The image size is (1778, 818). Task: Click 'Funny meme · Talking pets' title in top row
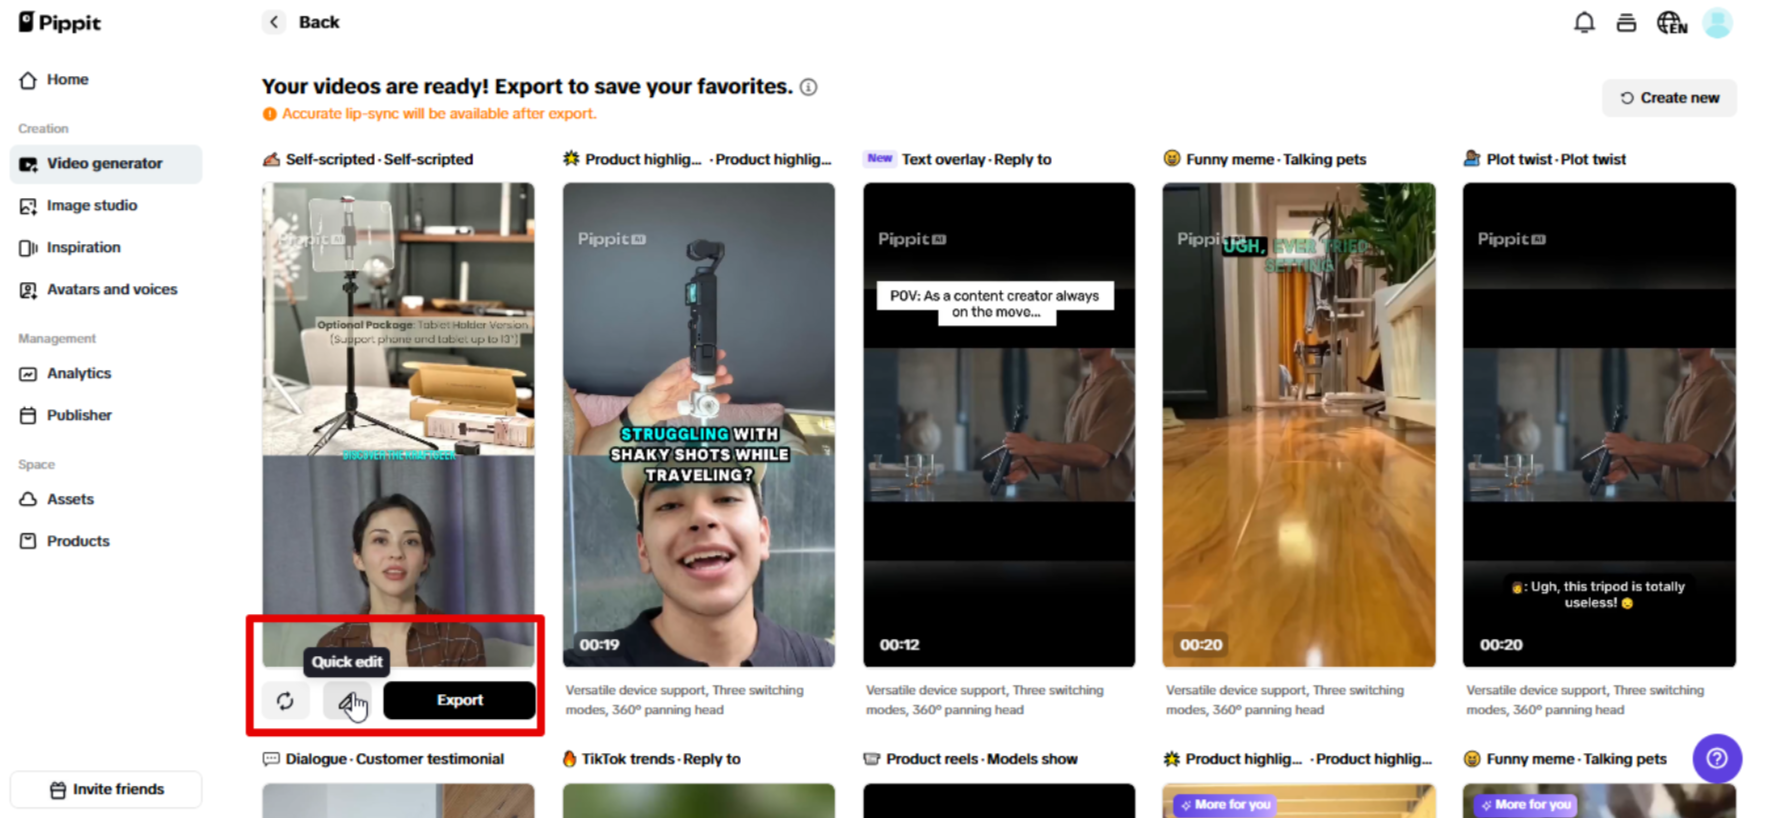tap(1276, 160)
